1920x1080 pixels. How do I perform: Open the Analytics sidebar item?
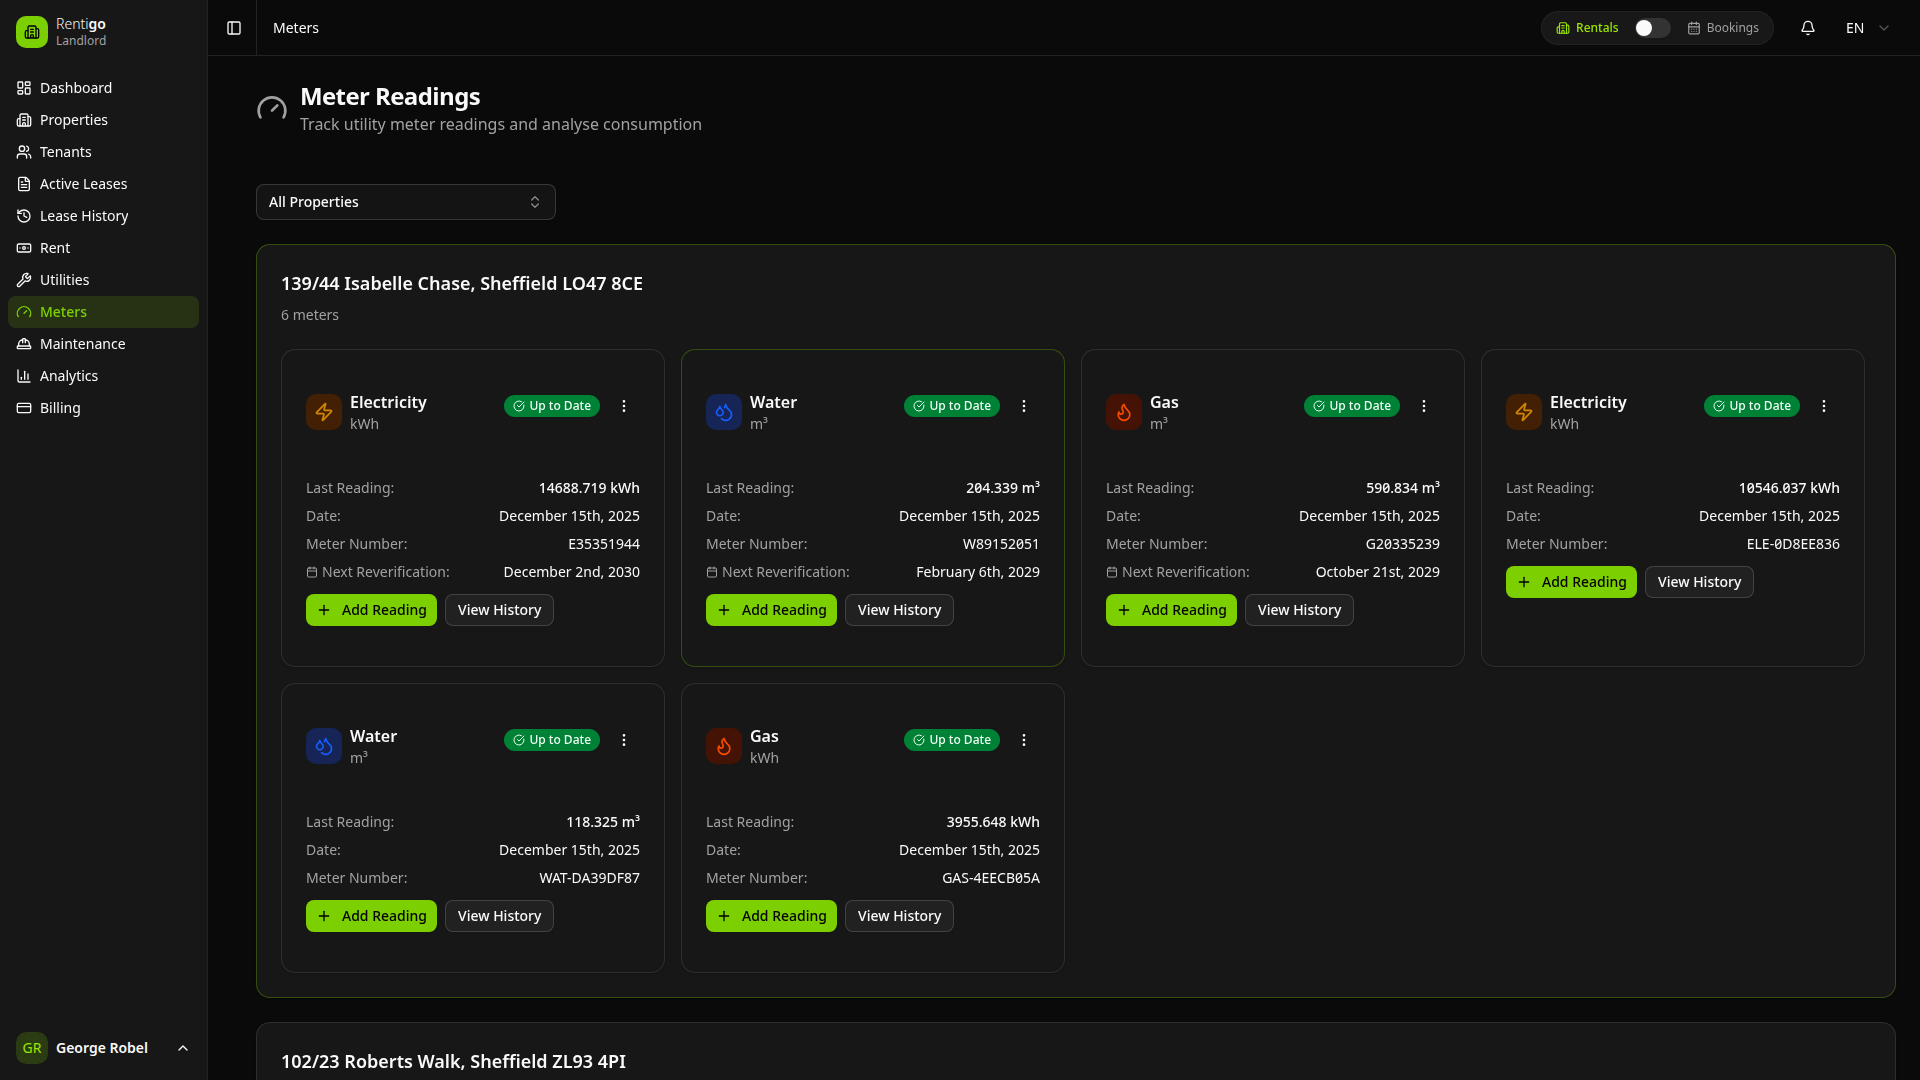[69, 376]
